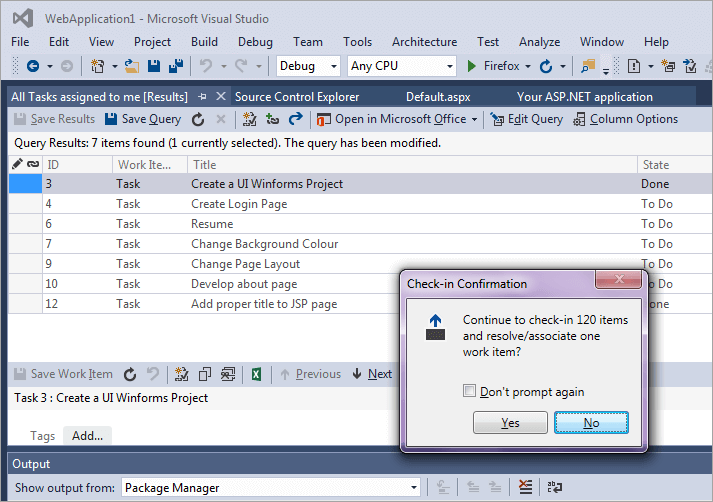Select the Change Background Colour task row

point(361,244)
